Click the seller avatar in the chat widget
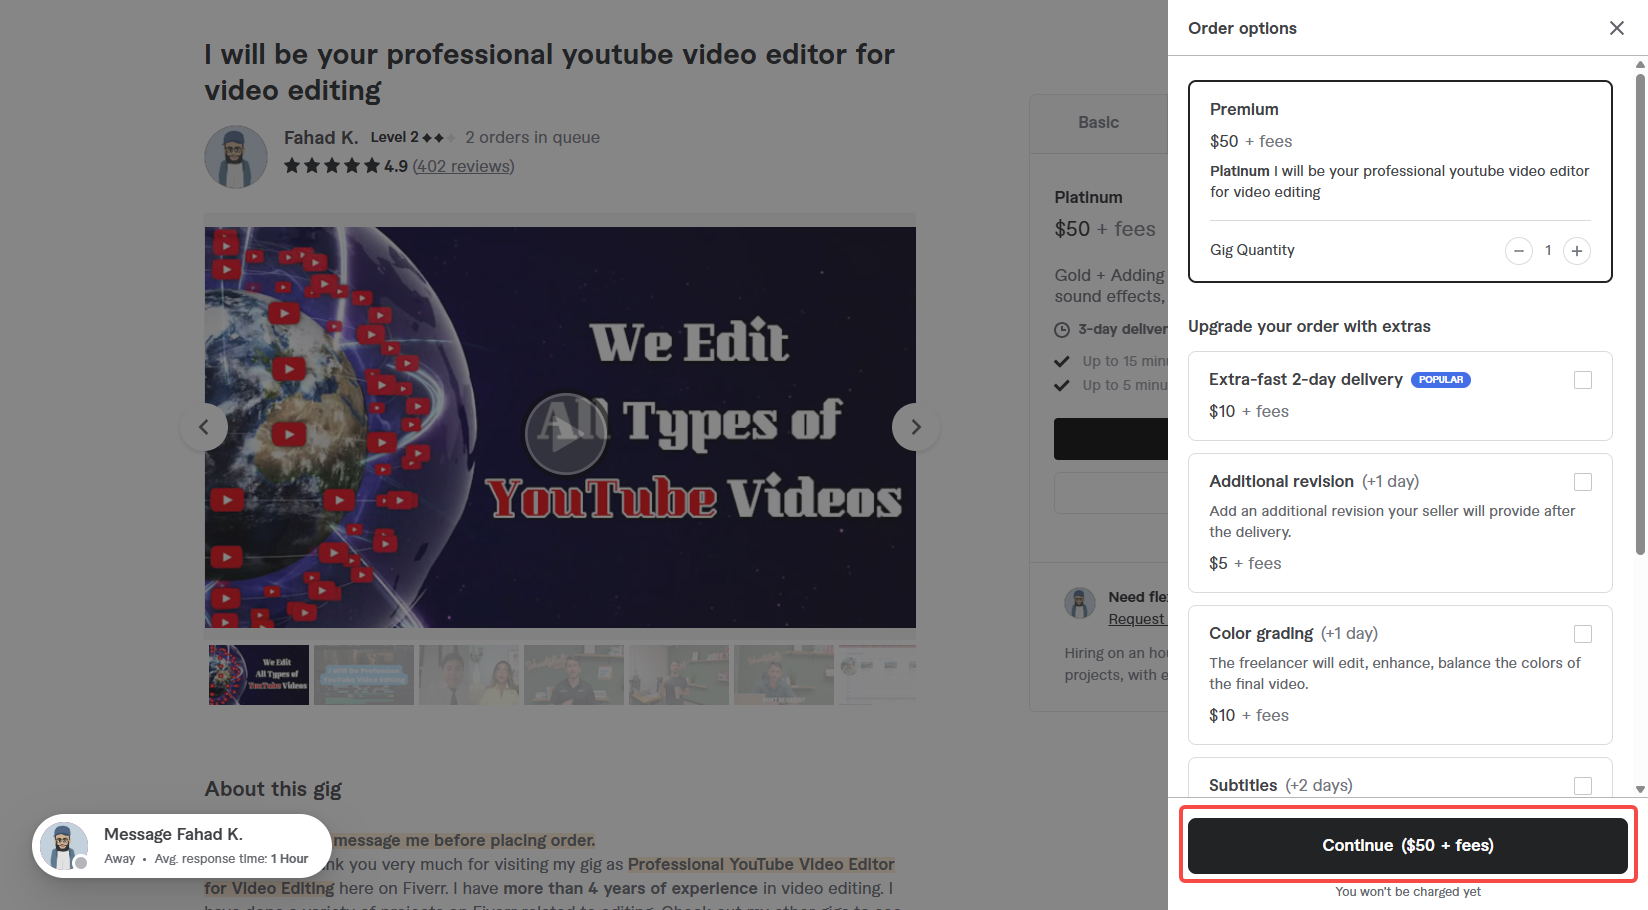The height and width of the screenshot is (910, 1648). [63, 845]
